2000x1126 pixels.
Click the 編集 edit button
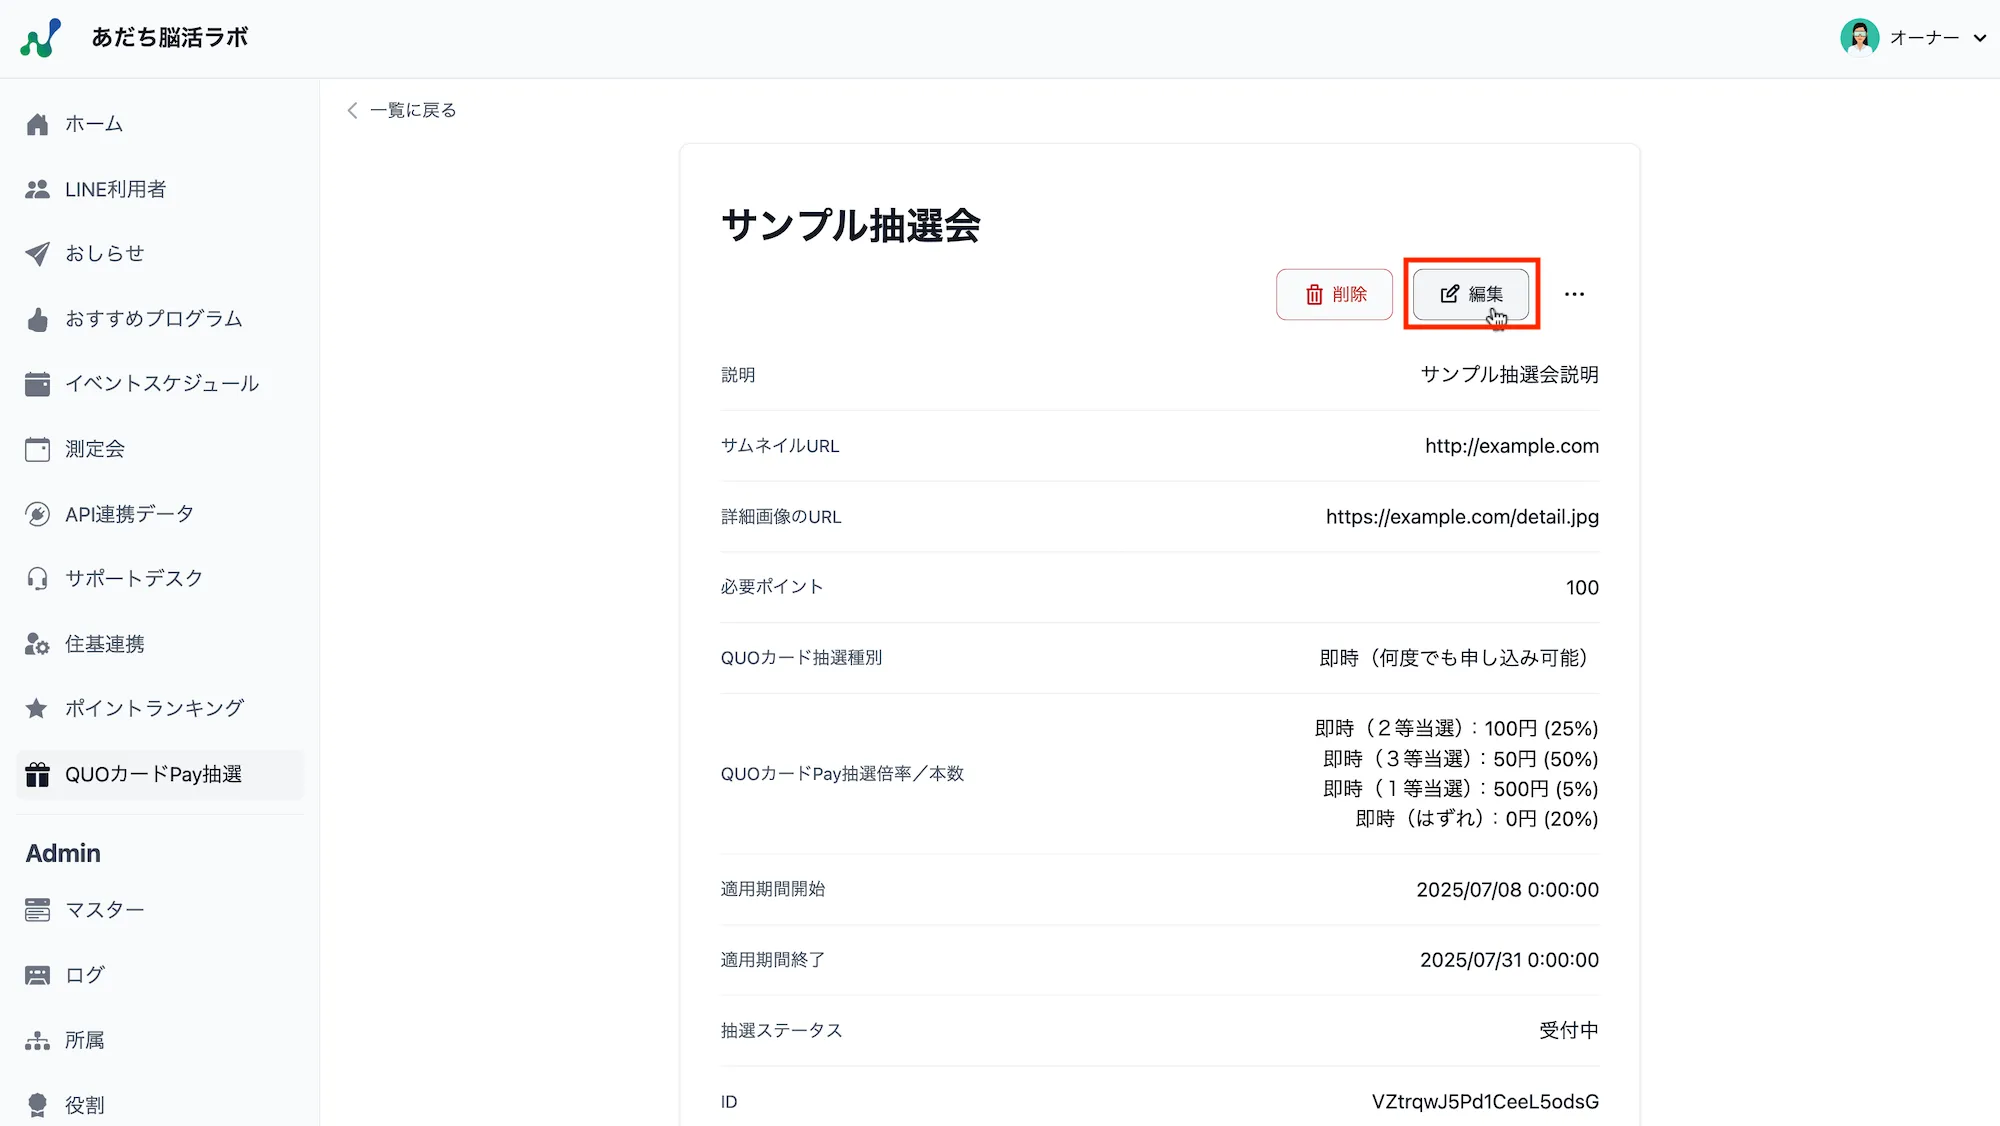(x=1470, y=293)
